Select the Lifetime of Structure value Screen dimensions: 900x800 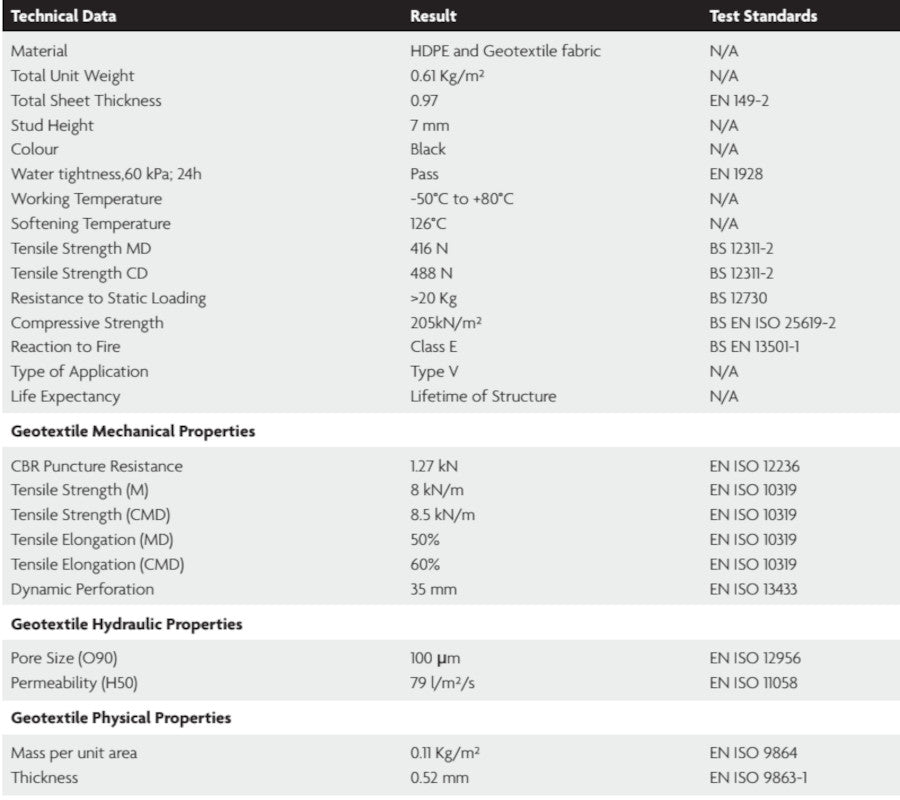(483, 396)
